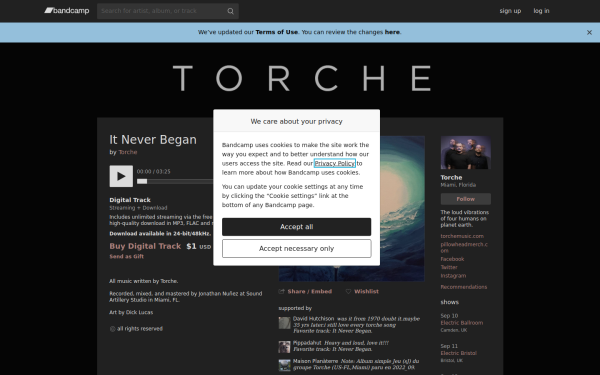The height and width of the screenshot is (375, 600).
Task: Click the Bandcamp logo
Action: (x=67, y=11)
